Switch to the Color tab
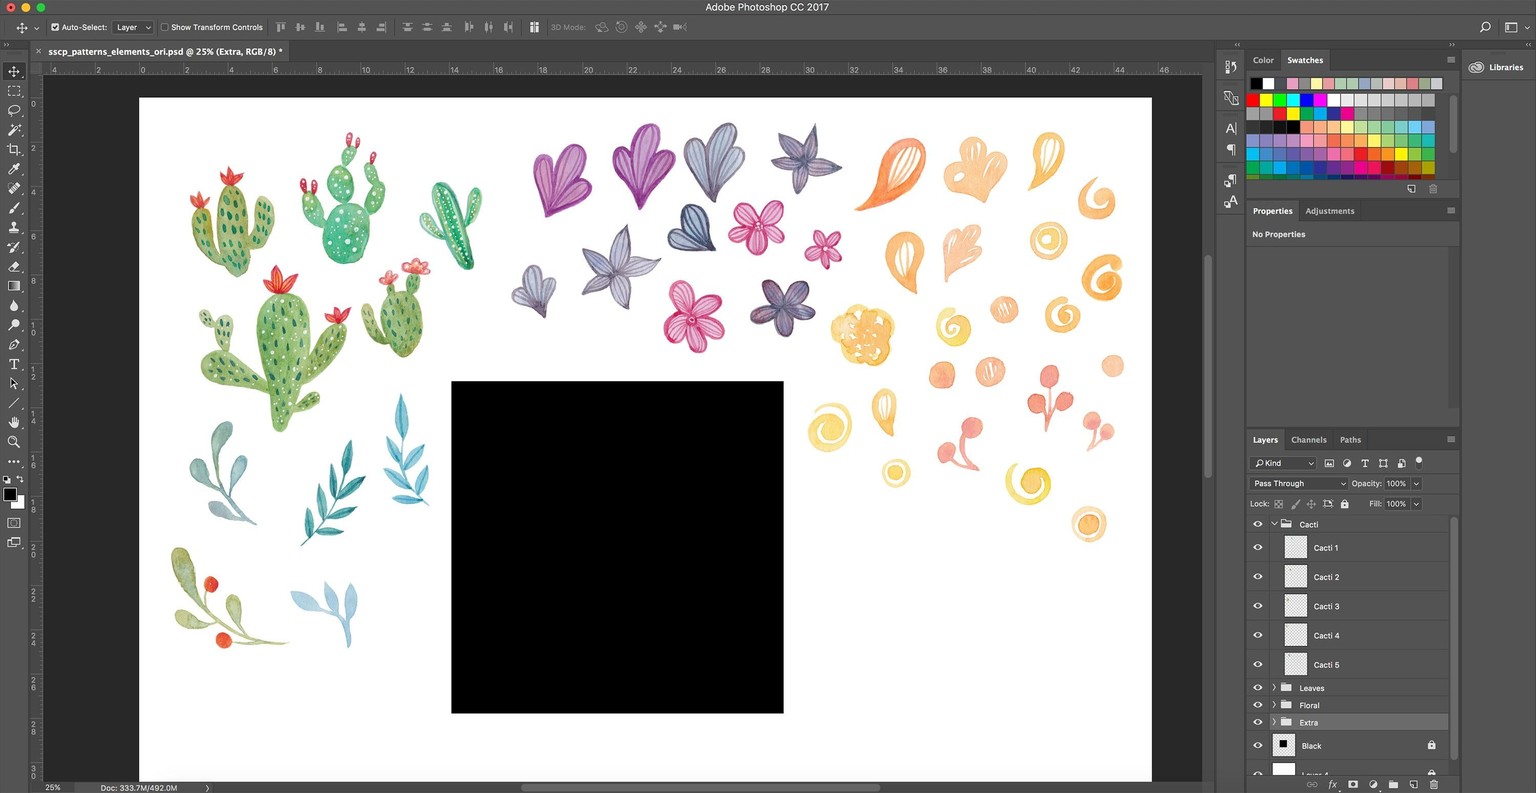The image size is (1536, 793). tap(1263, 60)
